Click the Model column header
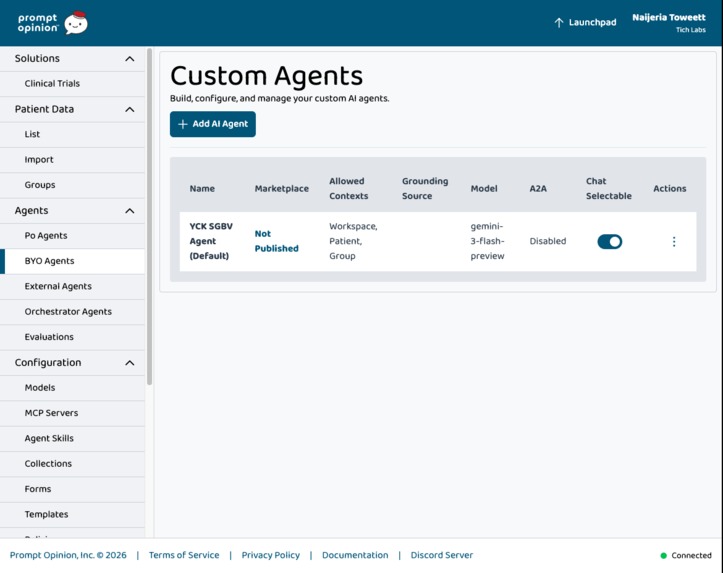Screen dimensions: 723x573 (484, 189)
